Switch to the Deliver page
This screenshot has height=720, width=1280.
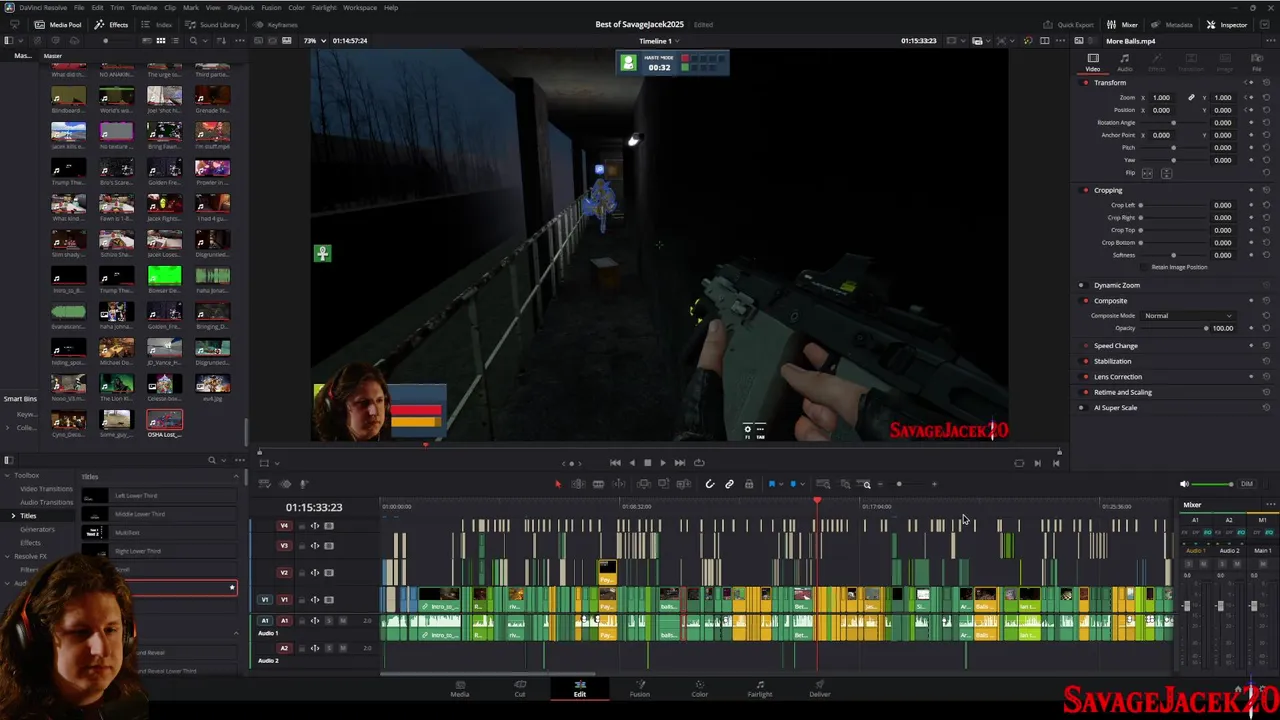coord(820,689)
